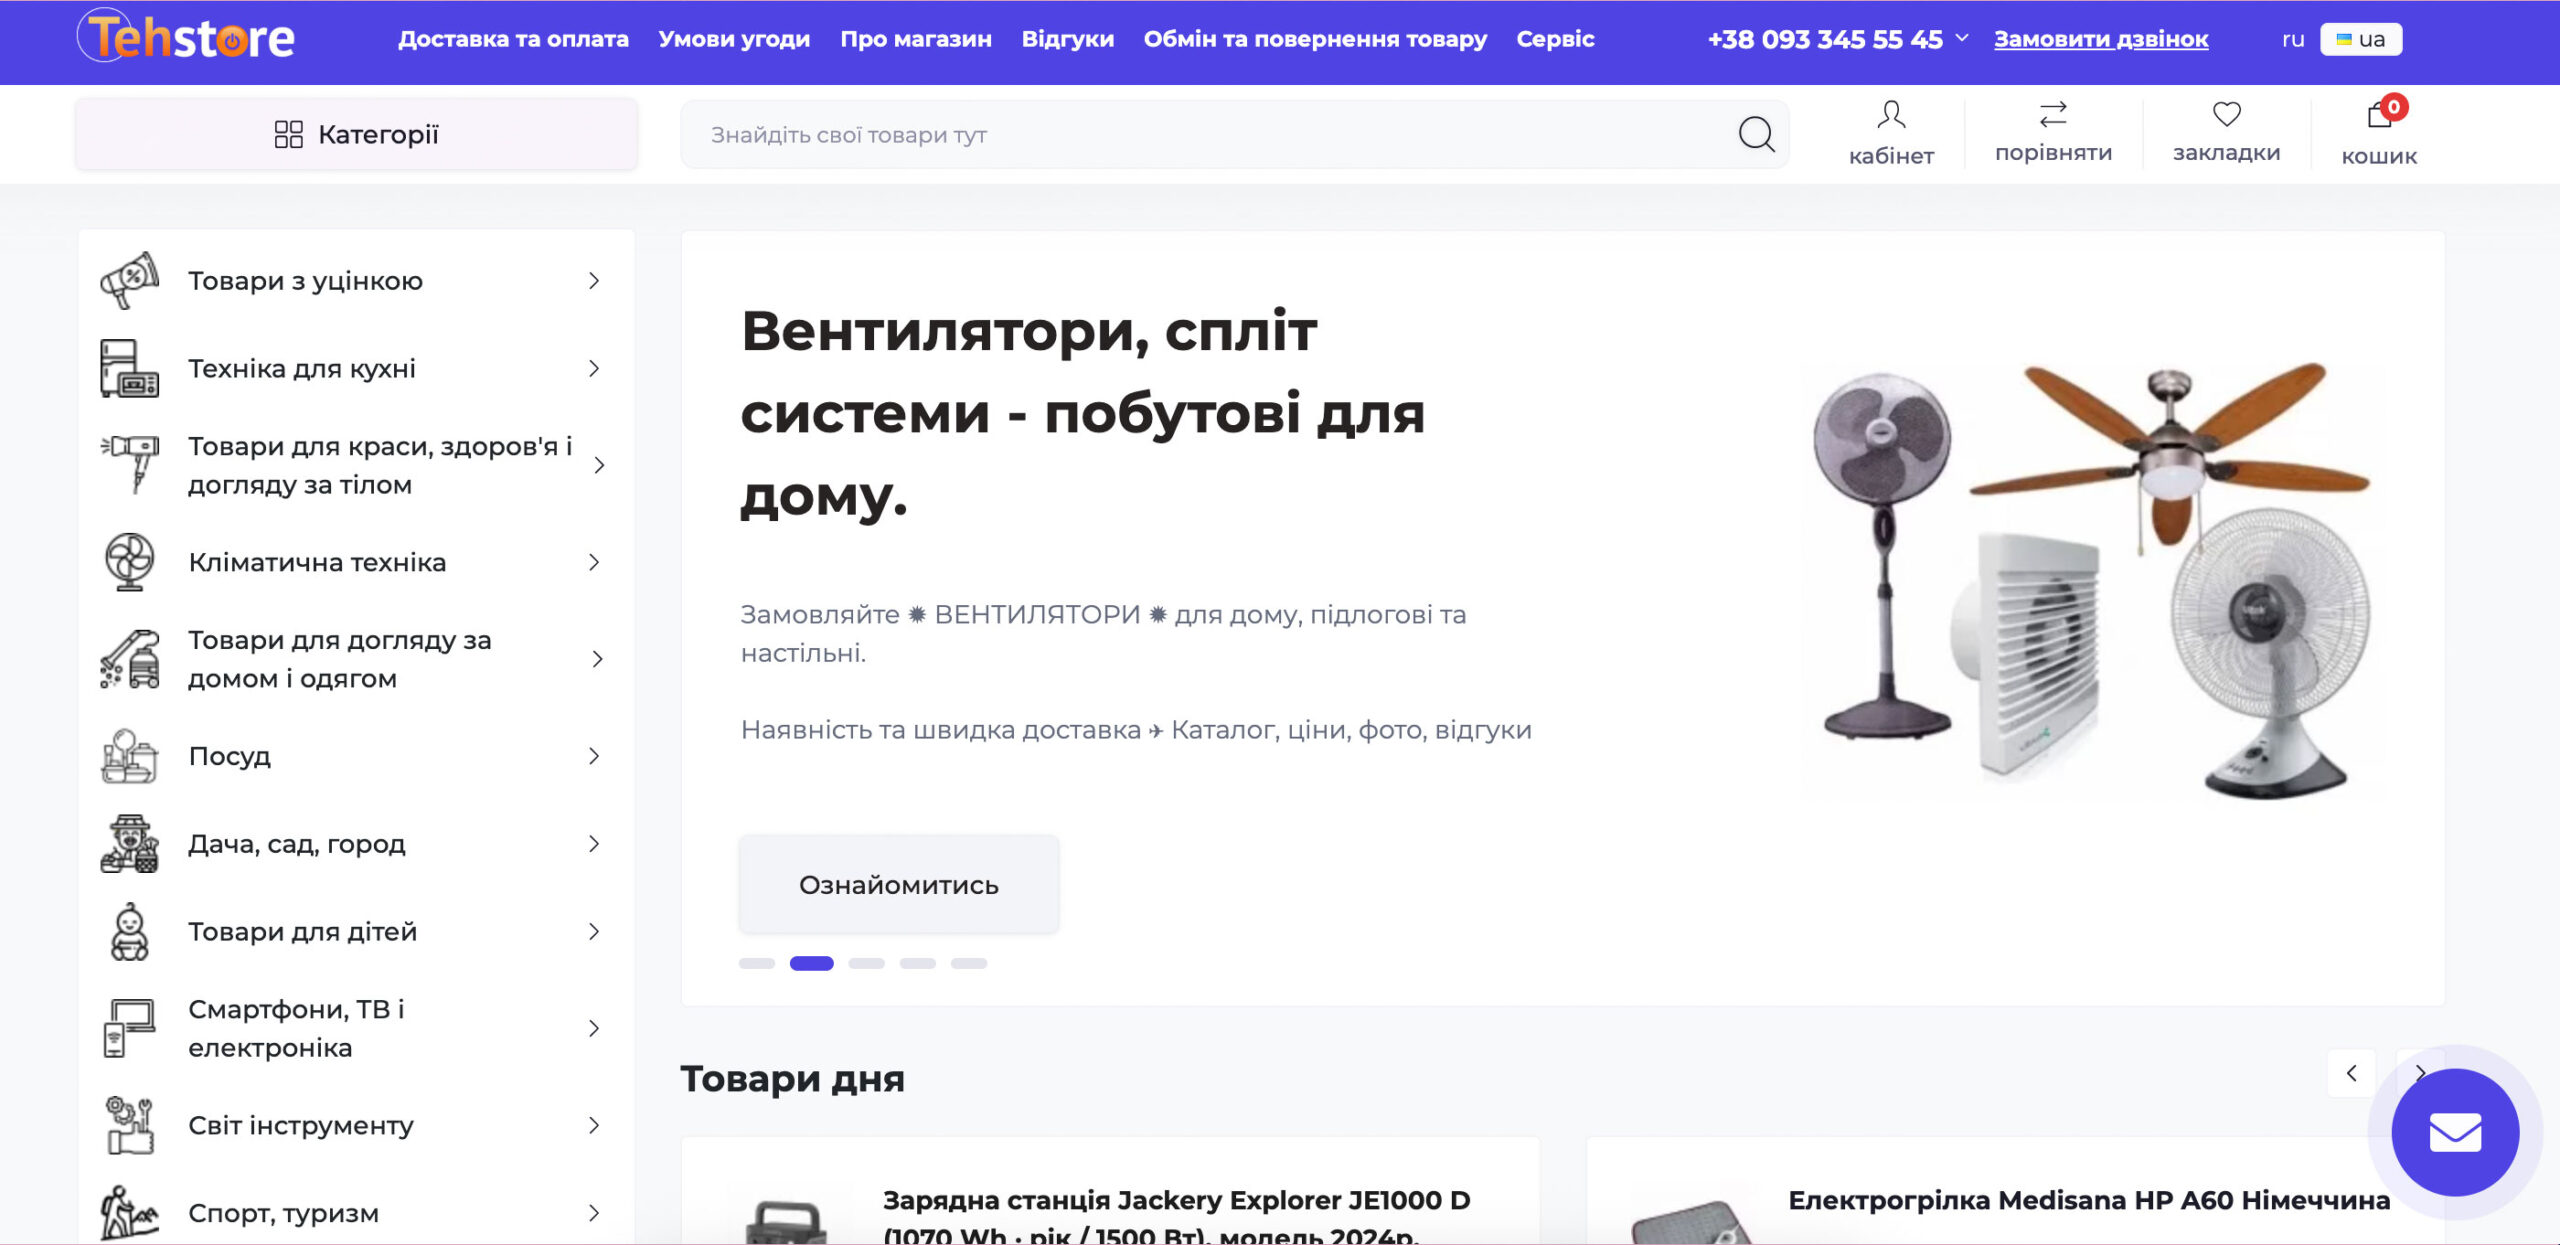Image resolution: width=2560 pixels, height=1245 pixels.
Task: Expand the Техніка для кухні submenu chevron
Action: pyautogui.click(x=594, y=368)
